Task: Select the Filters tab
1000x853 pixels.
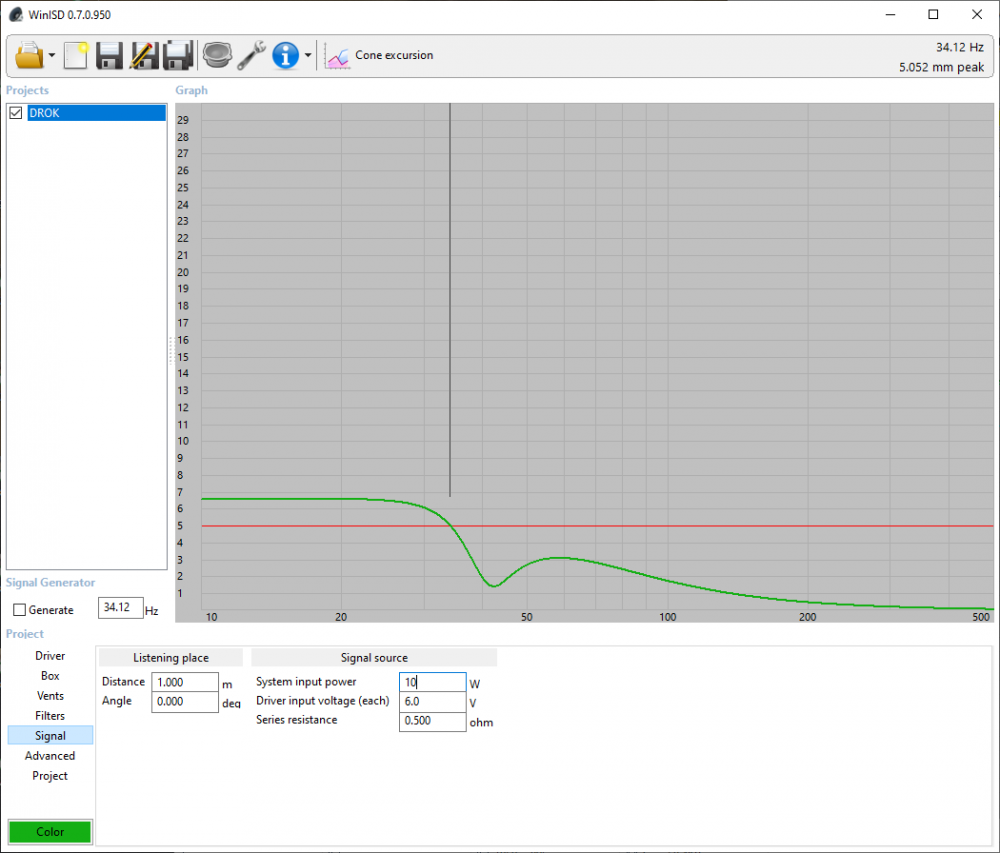Action: point(50,716)
